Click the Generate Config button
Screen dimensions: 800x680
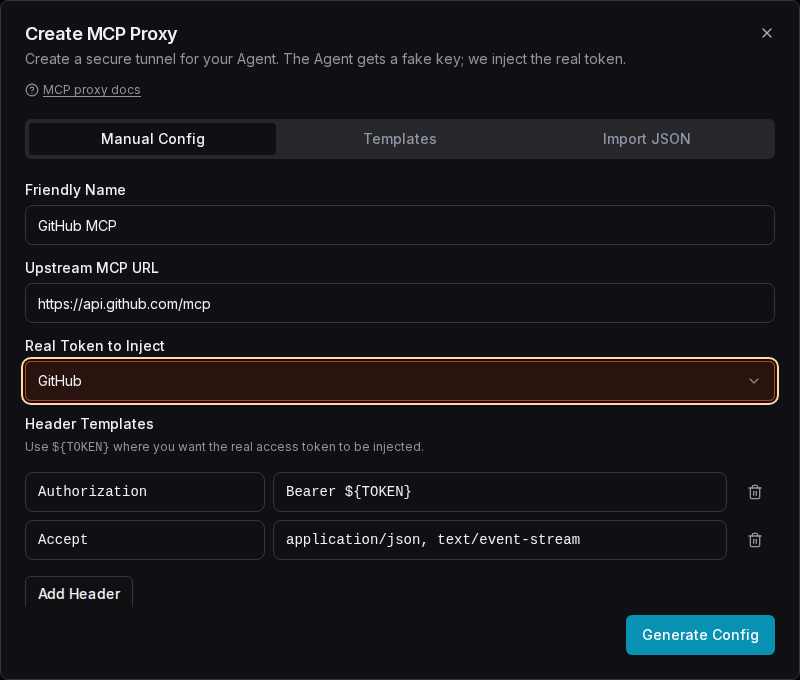700,635
